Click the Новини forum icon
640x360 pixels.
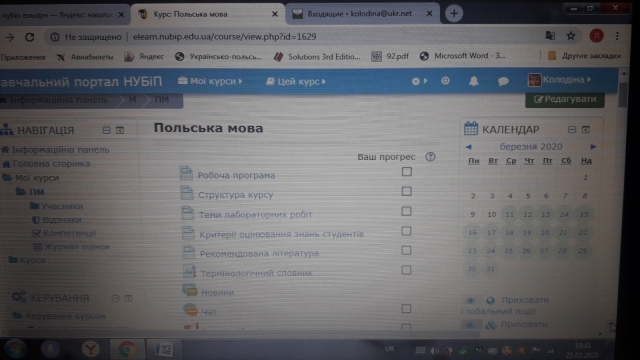190,291
